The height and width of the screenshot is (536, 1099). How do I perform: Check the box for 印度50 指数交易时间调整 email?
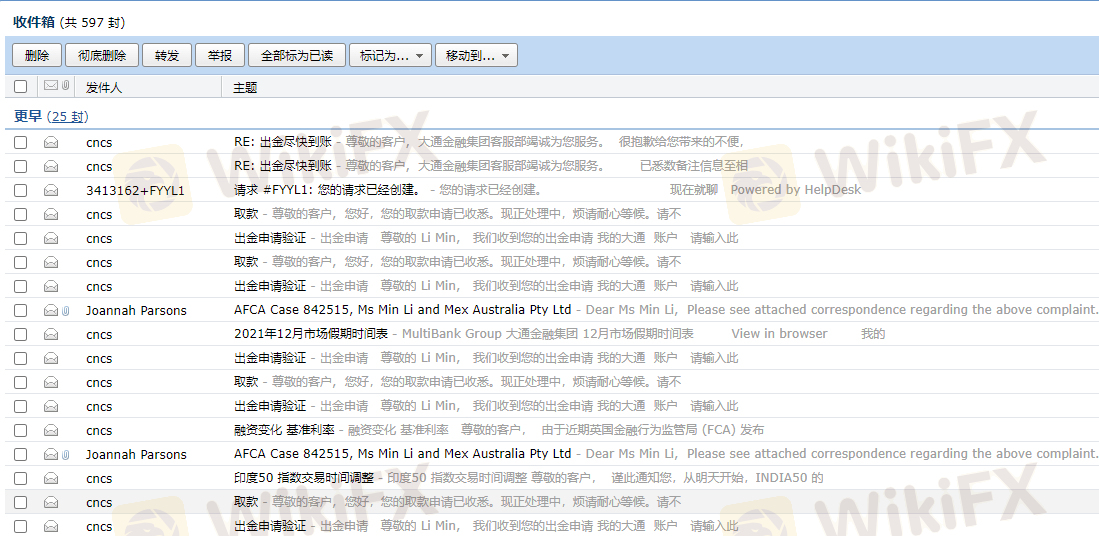20,479
